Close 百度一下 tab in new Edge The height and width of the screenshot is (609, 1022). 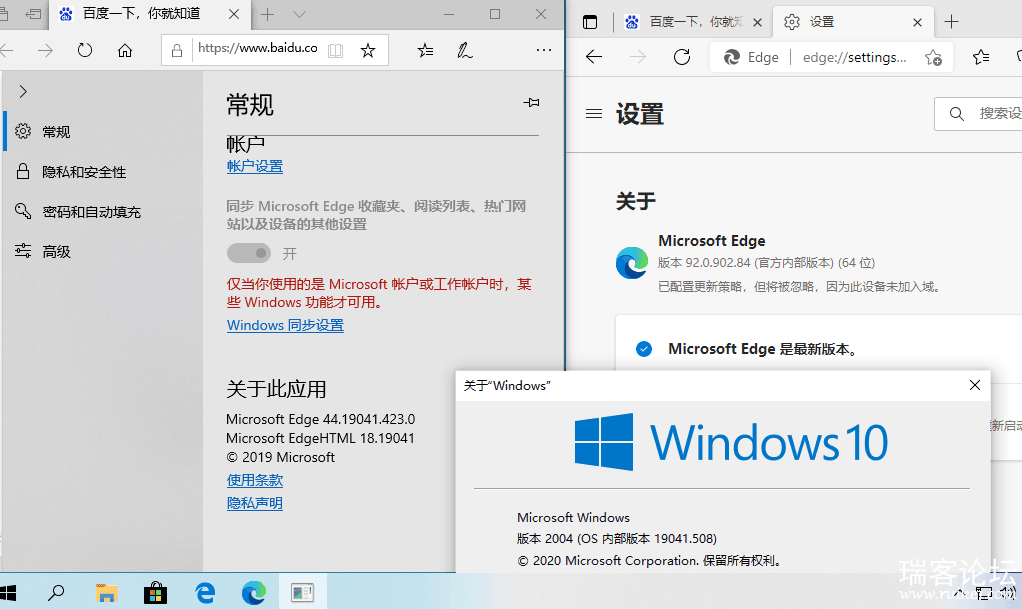point(757,22)
